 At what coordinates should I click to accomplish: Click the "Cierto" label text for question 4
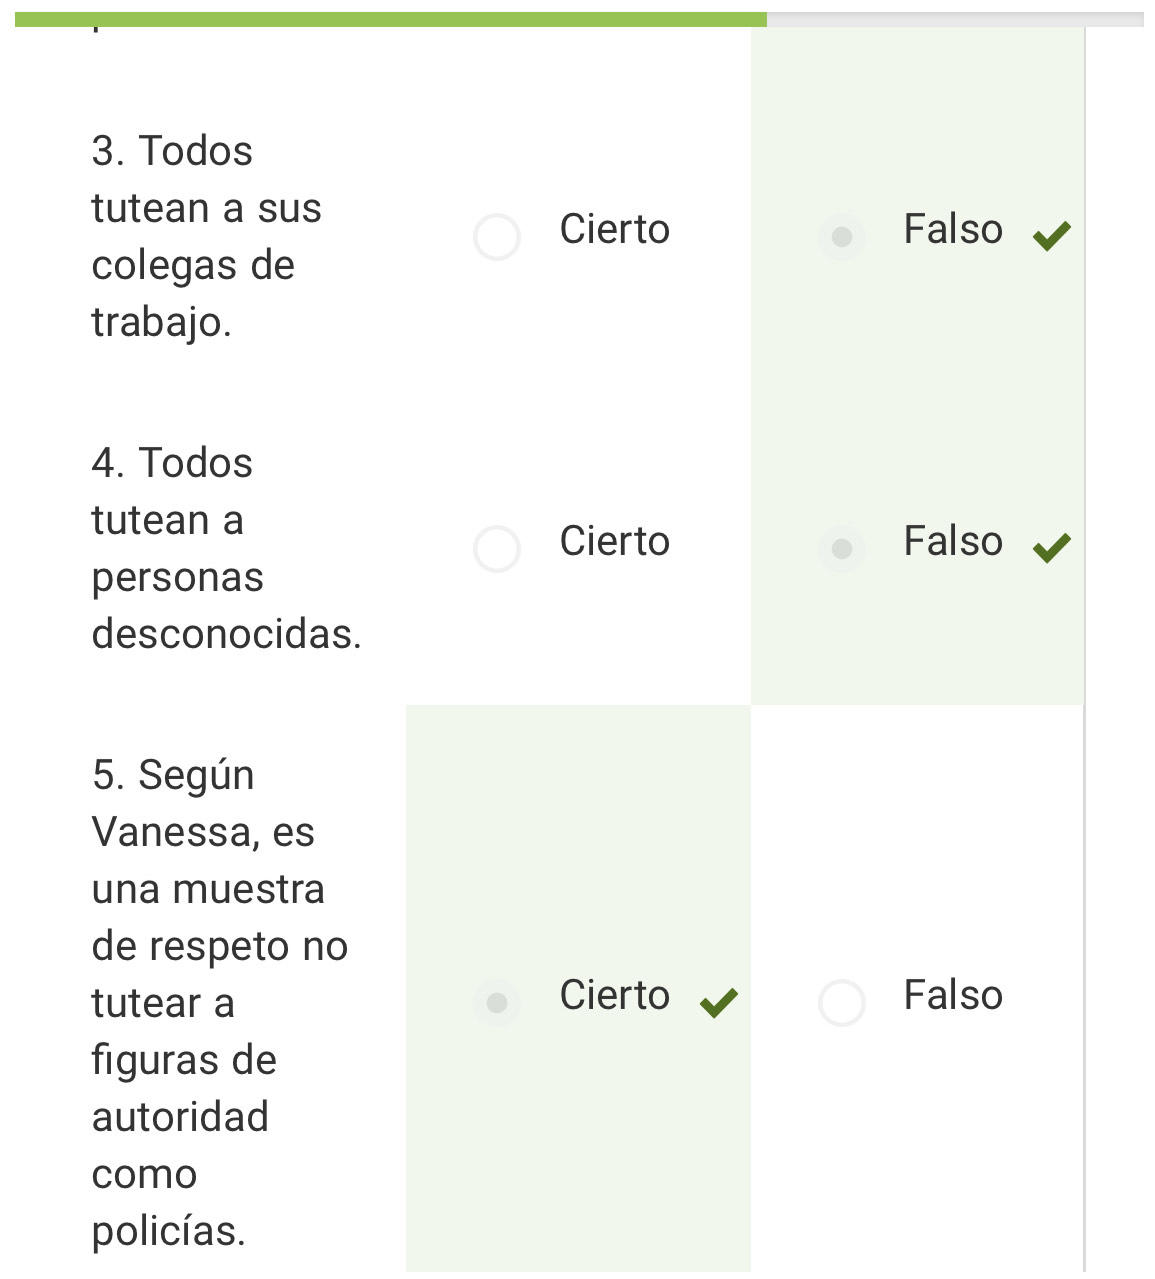coord(614,542)
